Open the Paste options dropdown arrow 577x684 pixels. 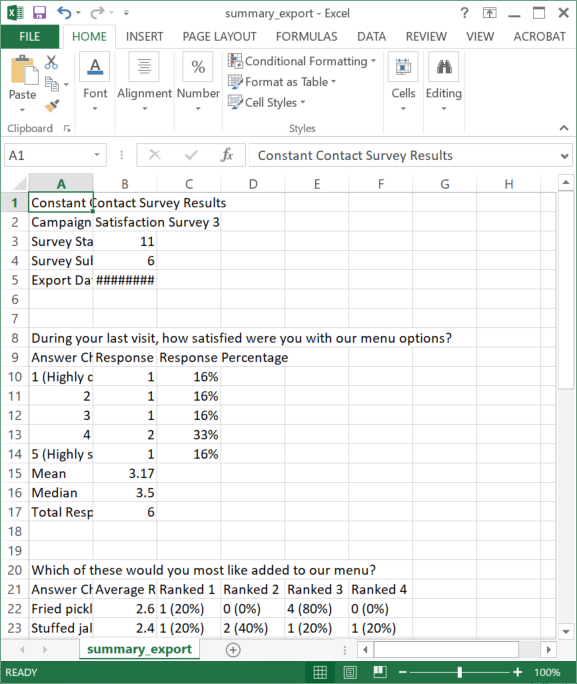(22, 109)
